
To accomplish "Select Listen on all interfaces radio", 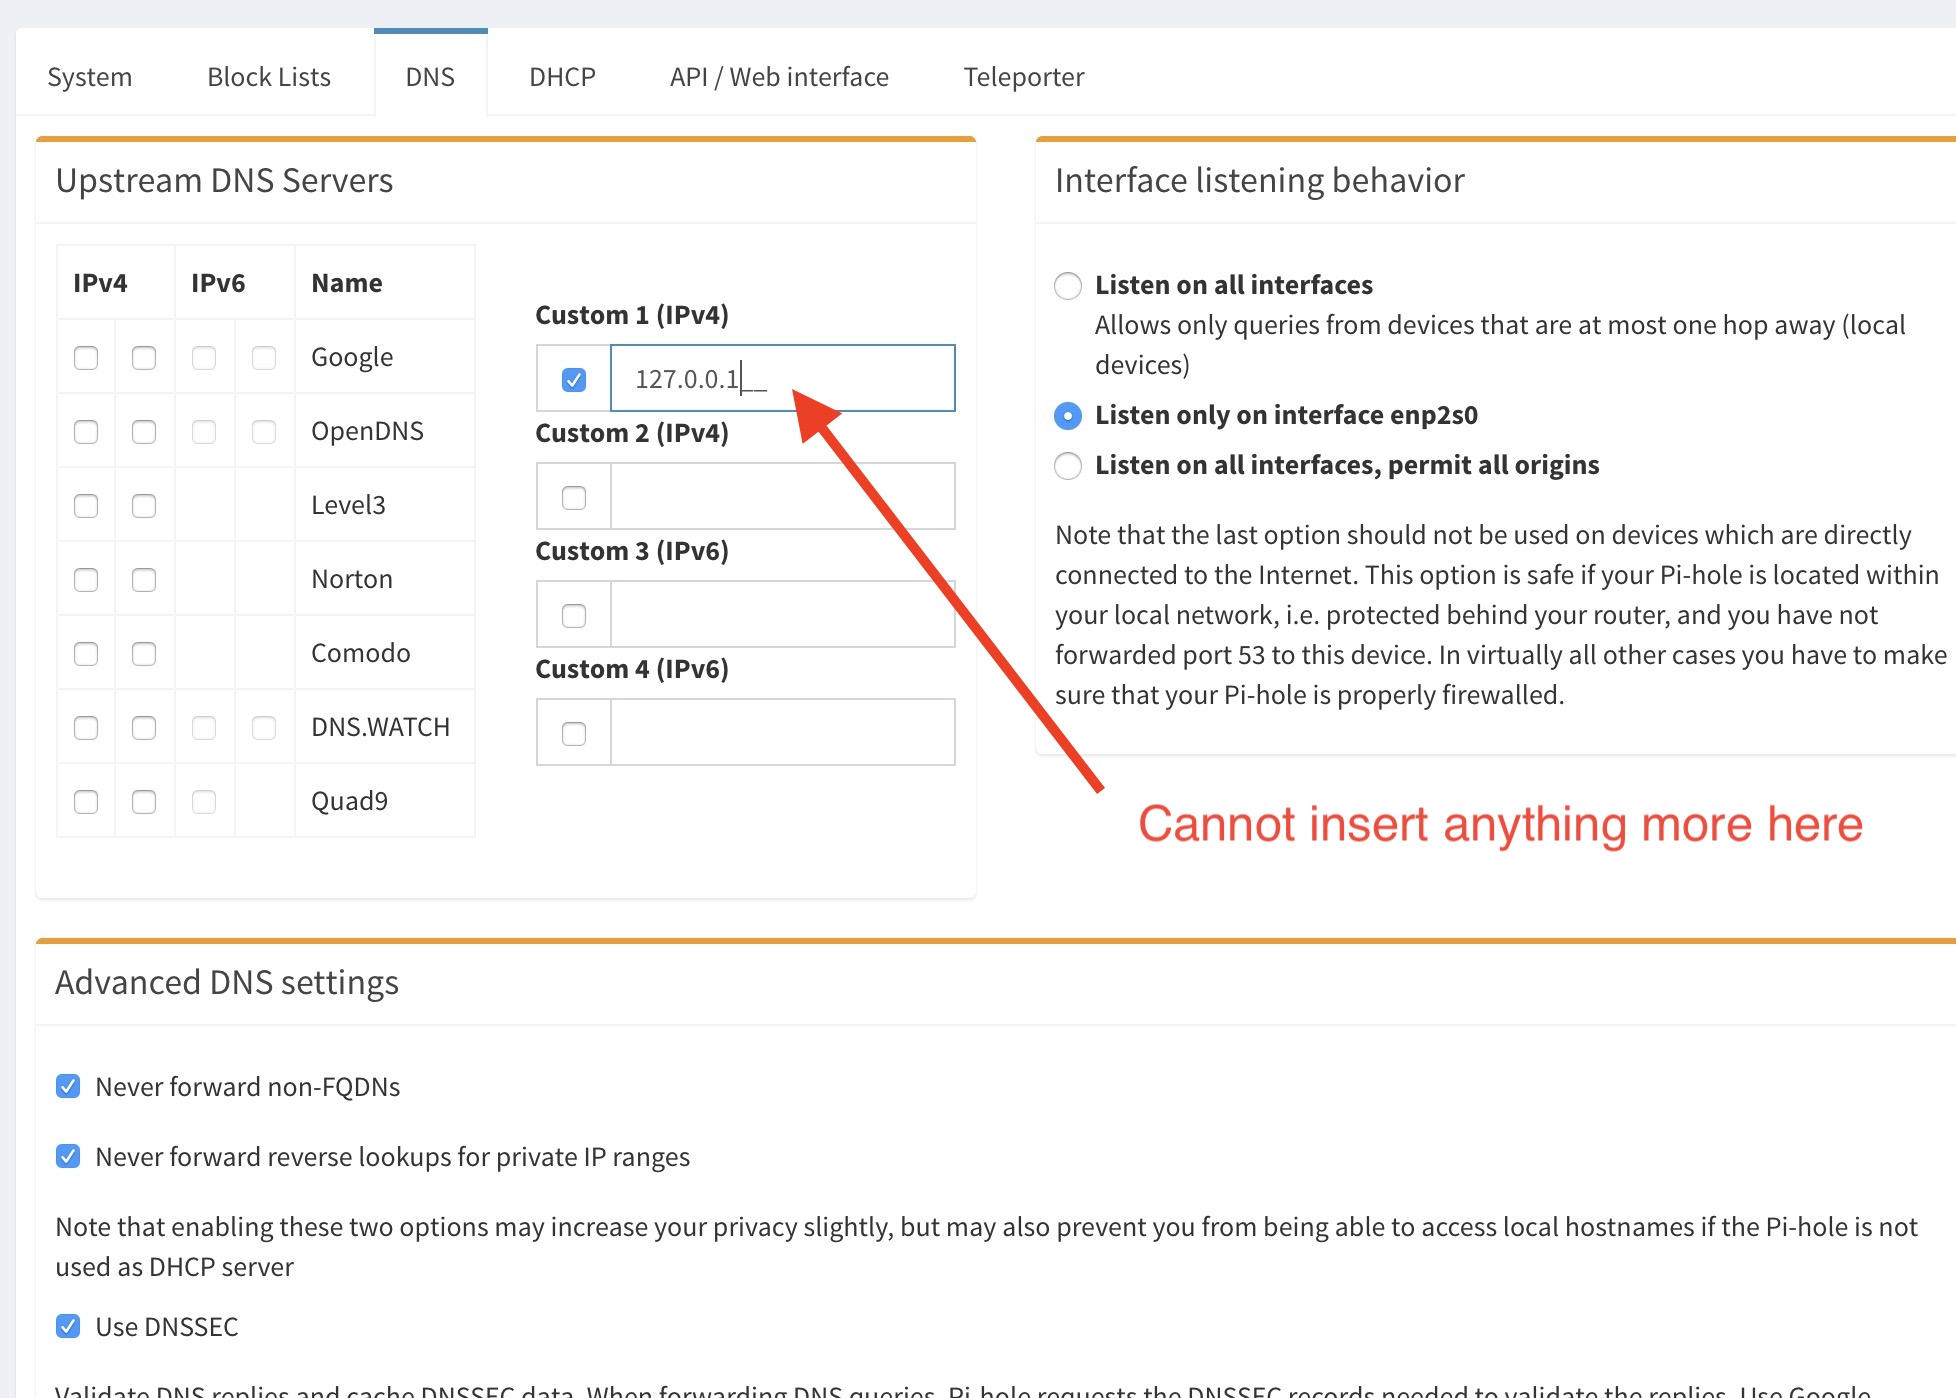I will coord(1068,285).
